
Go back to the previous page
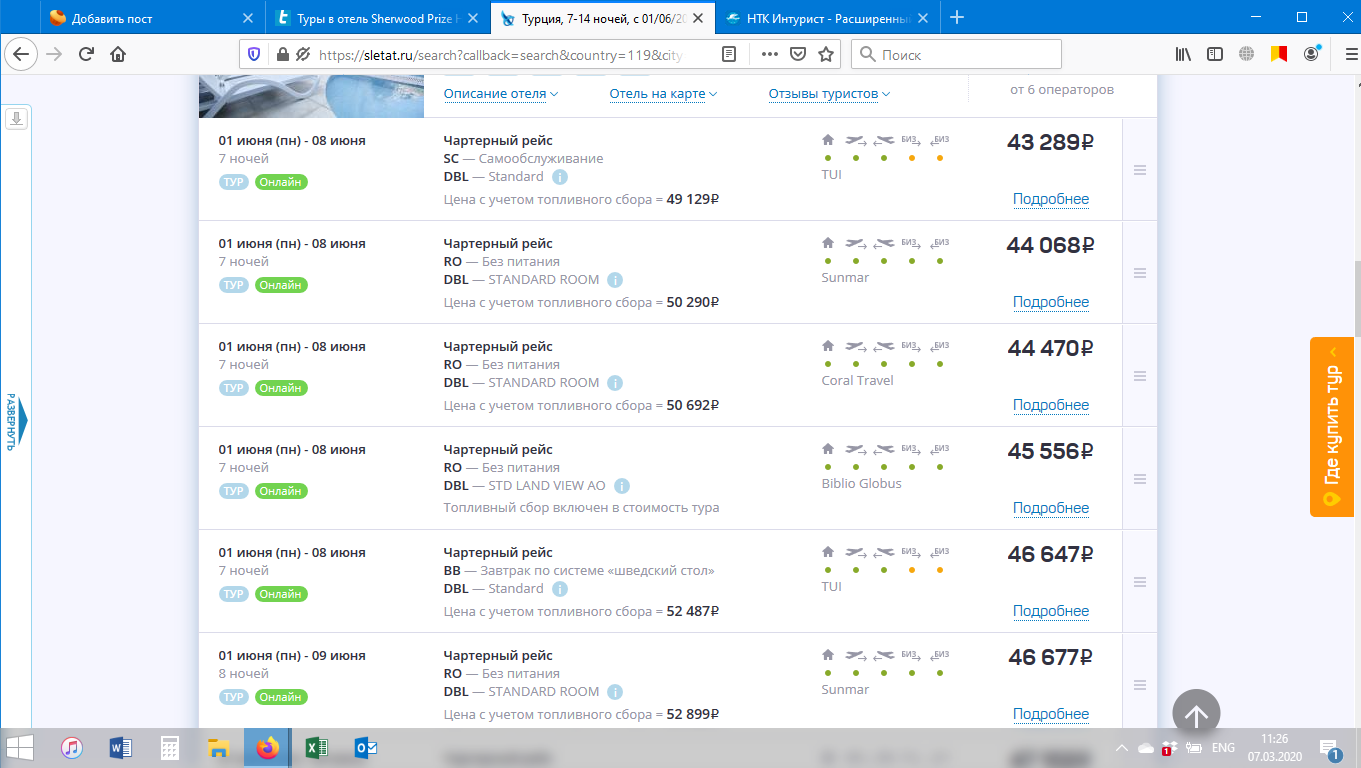[22, 54]
